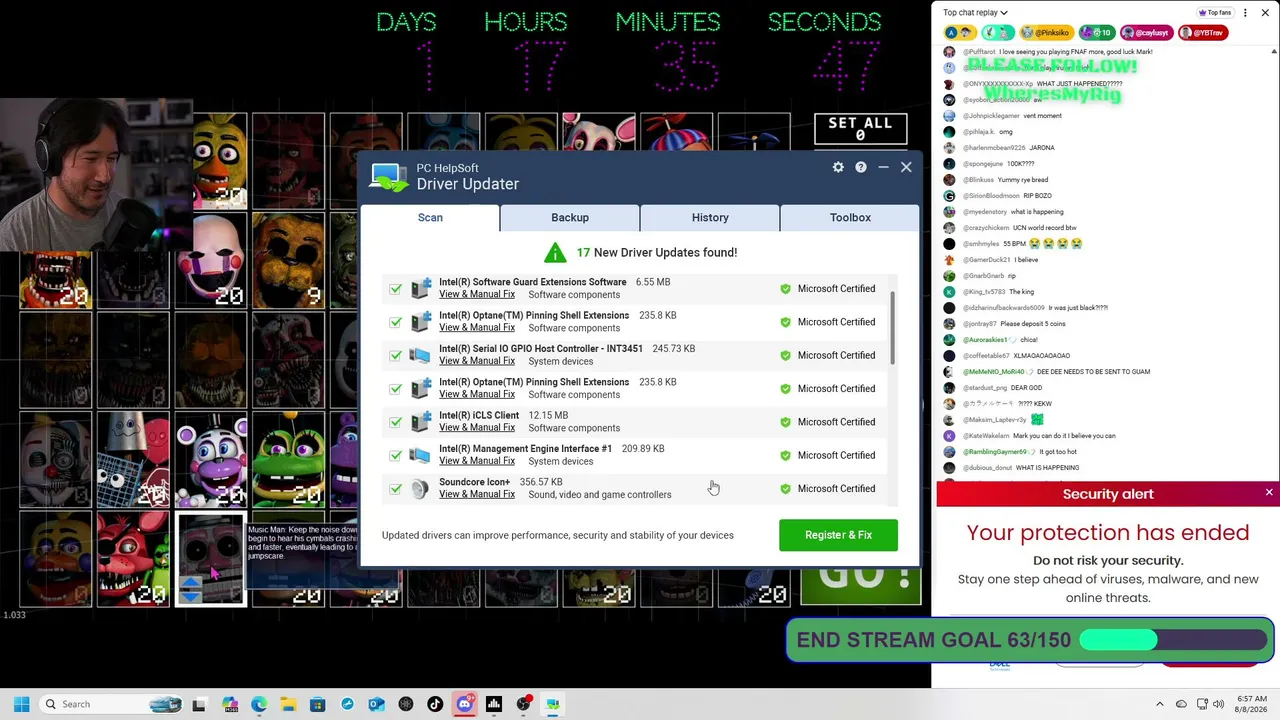Click Management Engine Interface device icon
Viewport: 1280px width, 720px height.
coord(420,455)
